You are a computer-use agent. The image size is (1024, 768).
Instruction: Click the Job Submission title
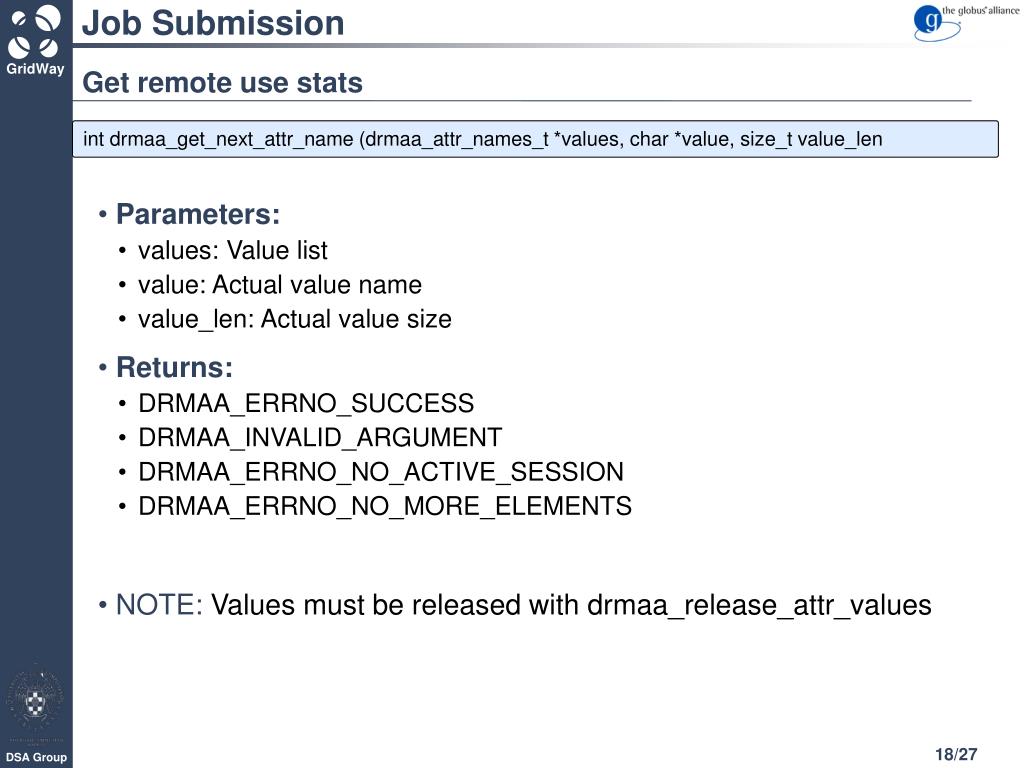[213, 24]
